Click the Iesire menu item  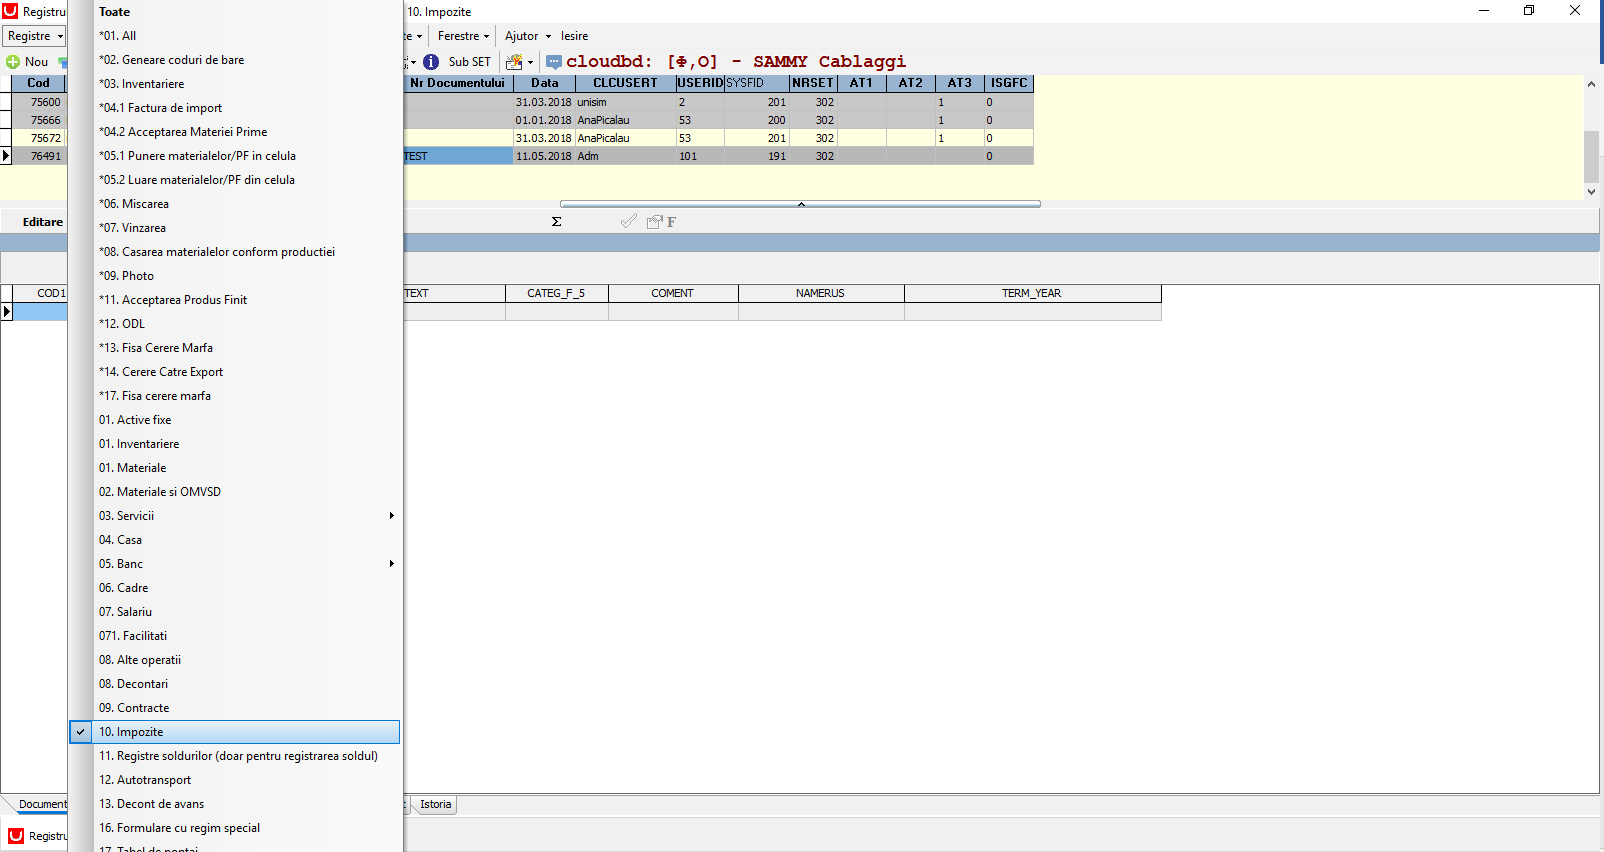click(x=574, y=36)
